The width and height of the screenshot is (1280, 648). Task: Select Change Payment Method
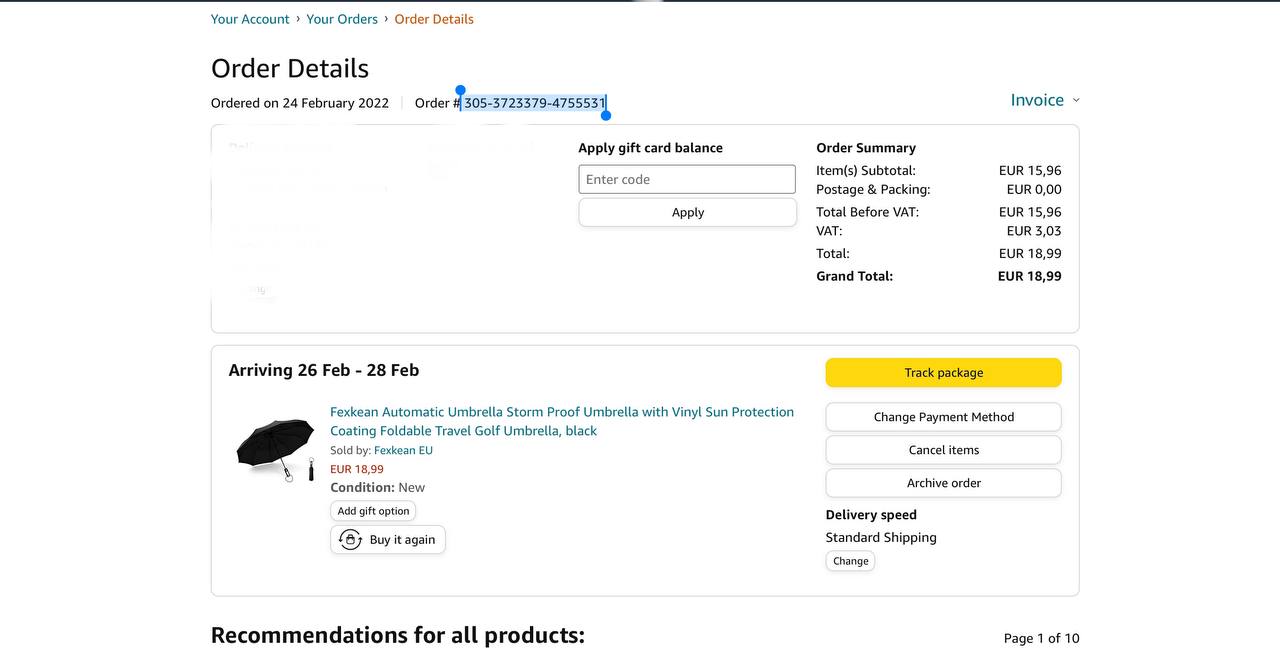point(943,417)
